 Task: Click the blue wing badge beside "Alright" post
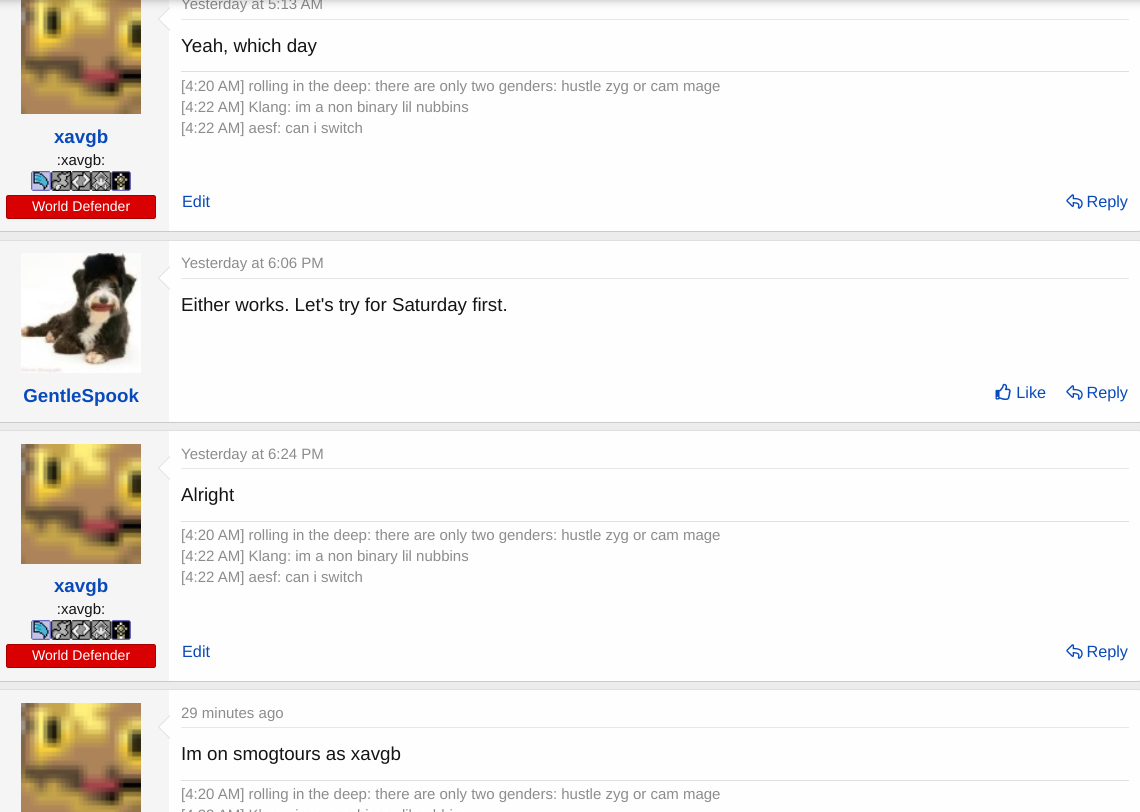tap(41, 630)
